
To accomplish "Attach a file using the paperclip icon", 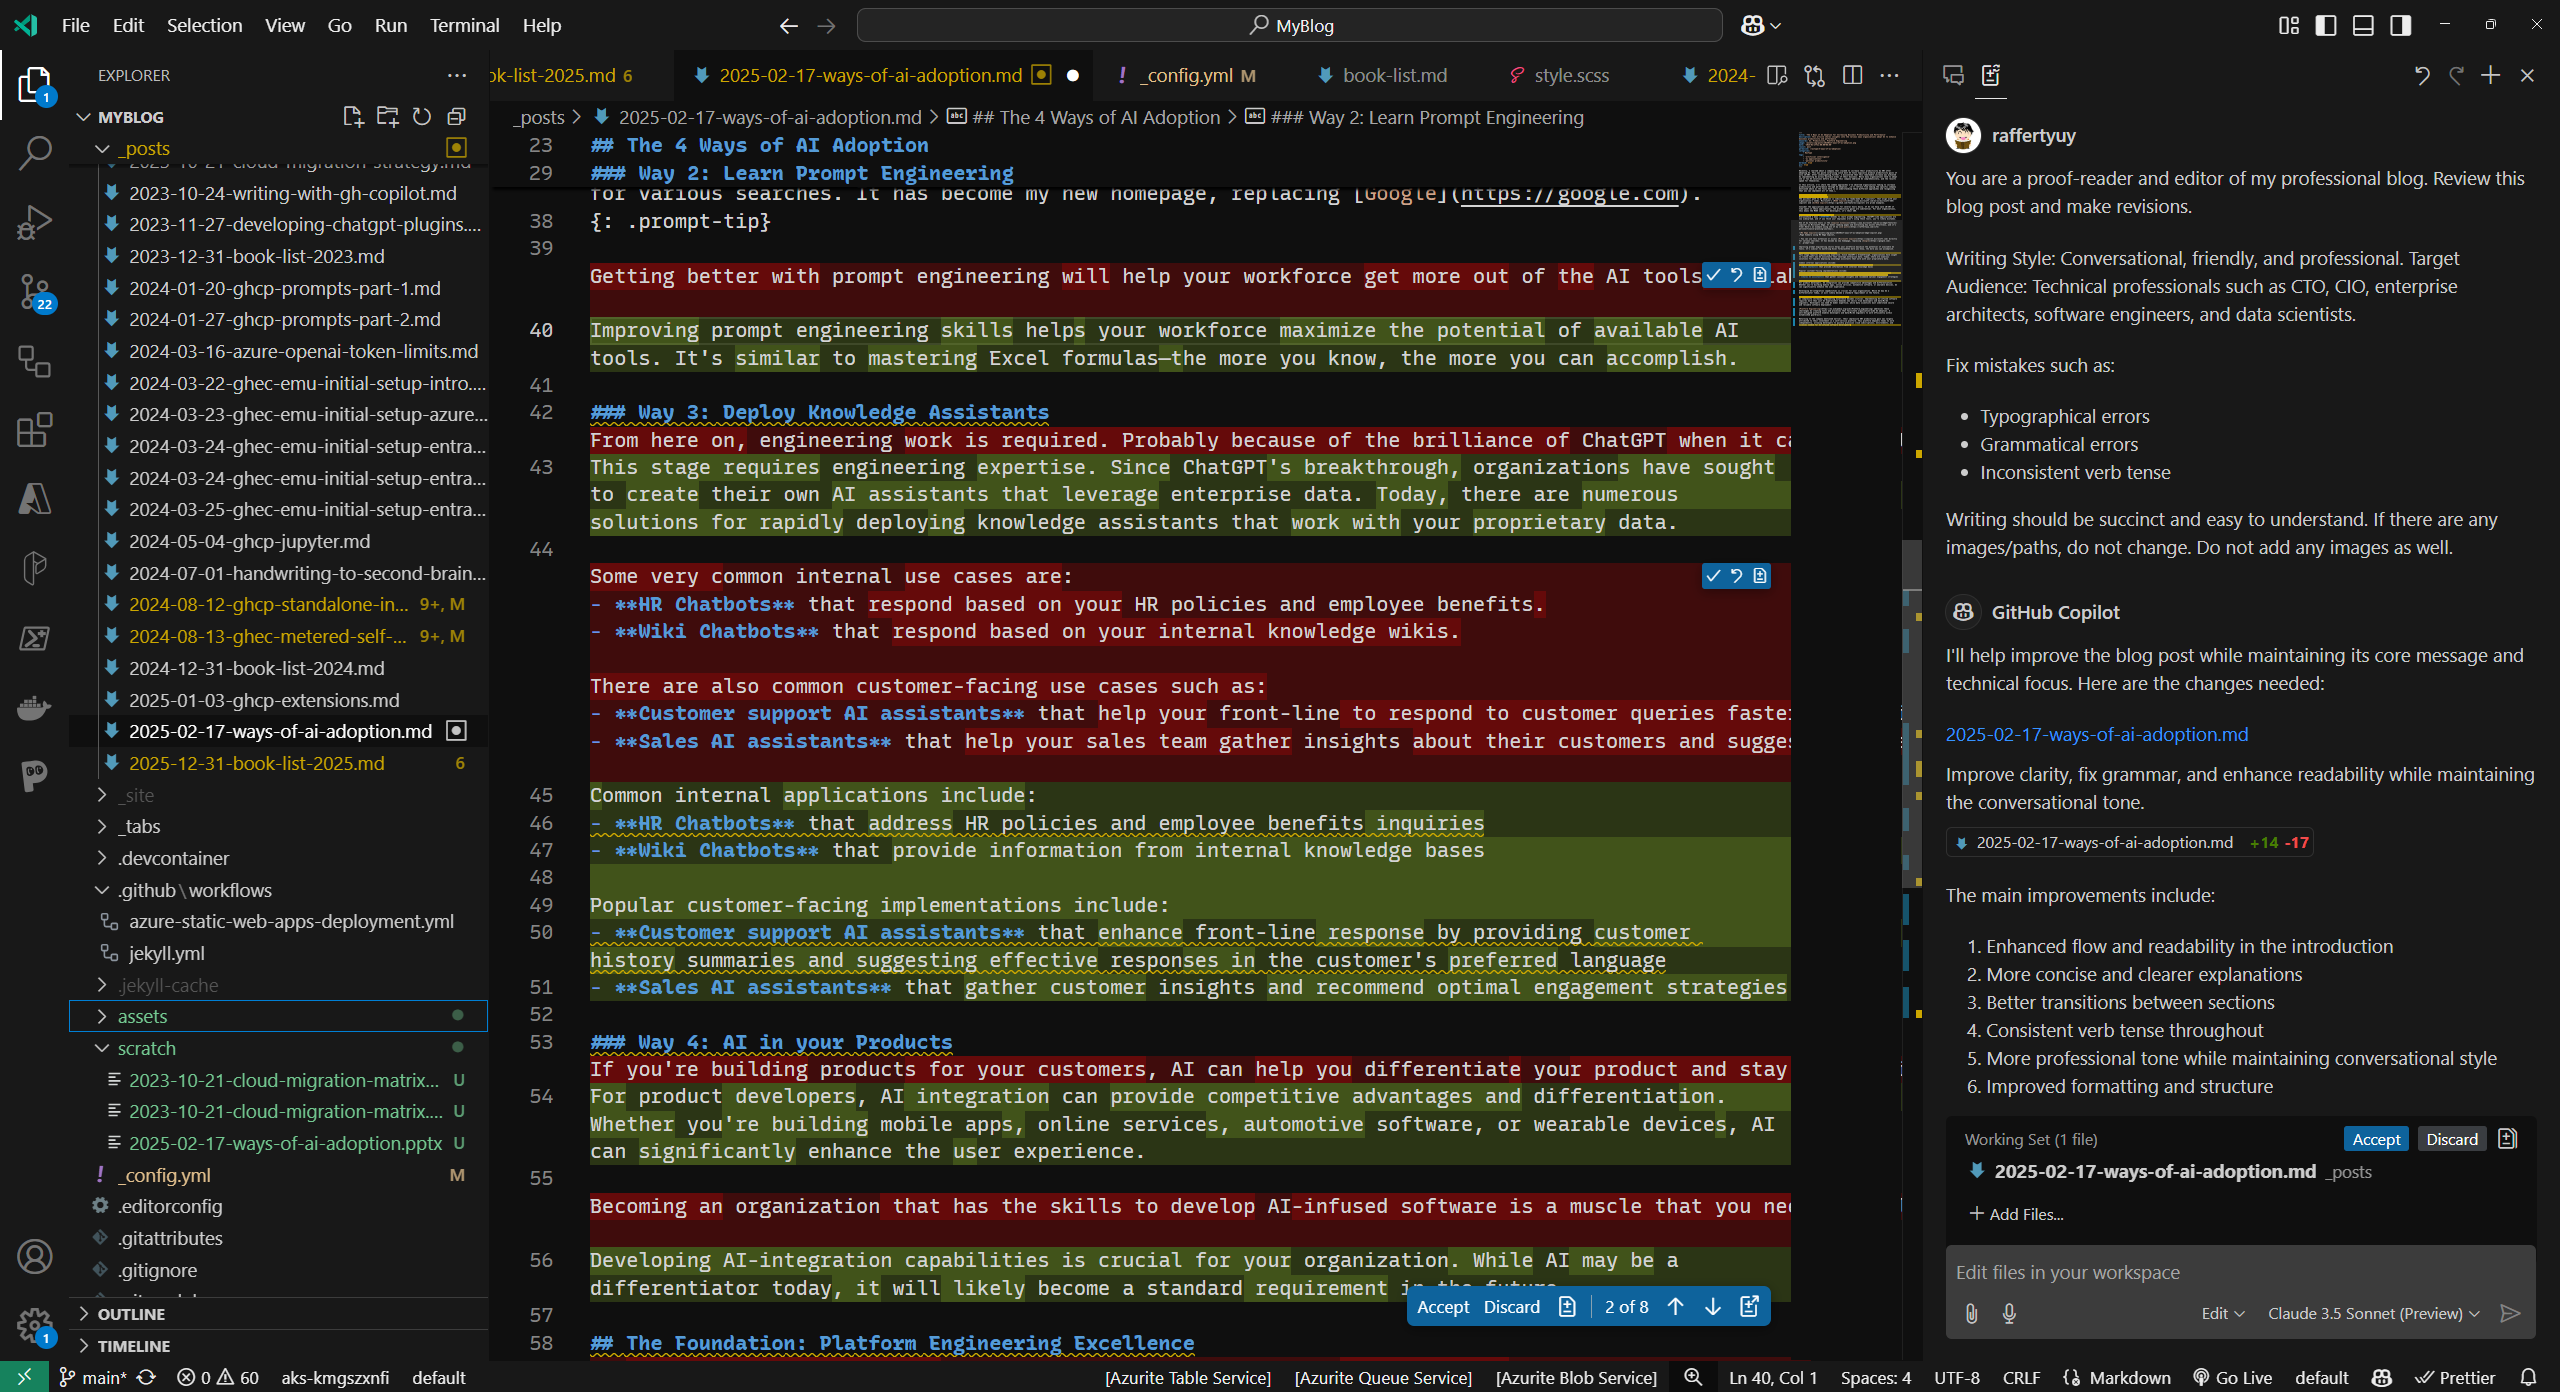I will (1972, 1313).
